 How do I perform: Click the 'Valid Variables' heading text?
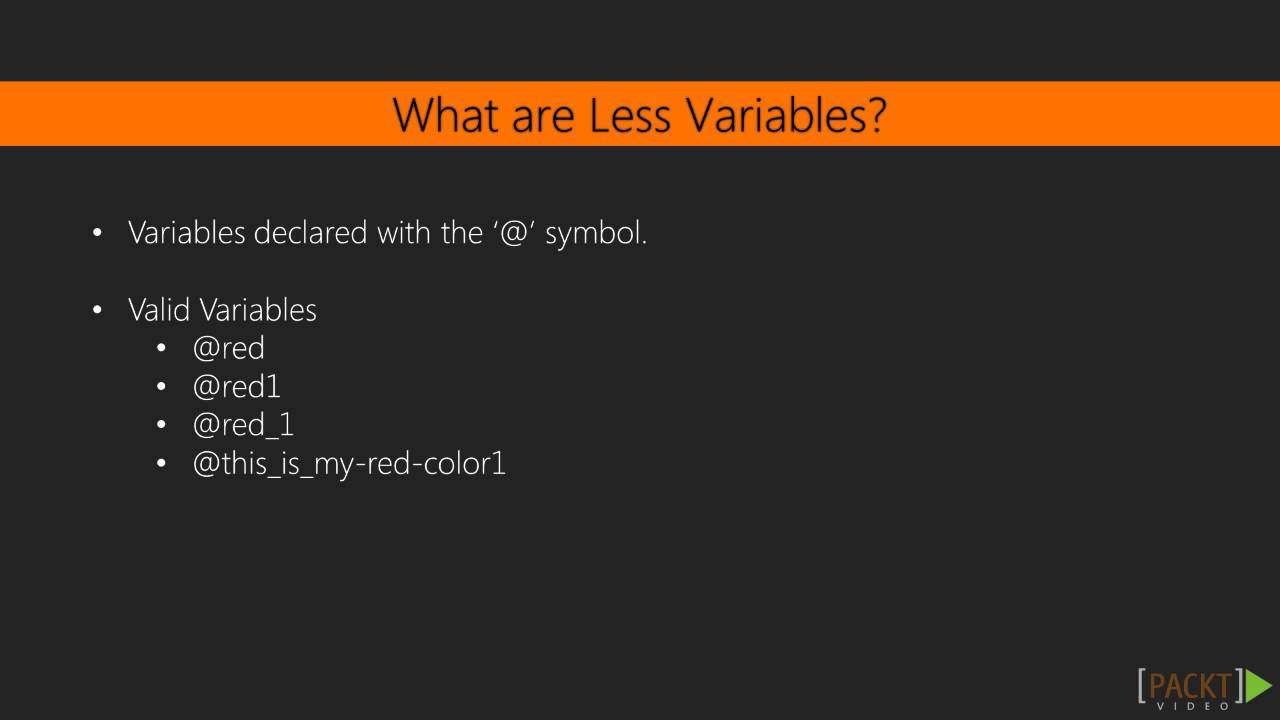coord(222,310)
